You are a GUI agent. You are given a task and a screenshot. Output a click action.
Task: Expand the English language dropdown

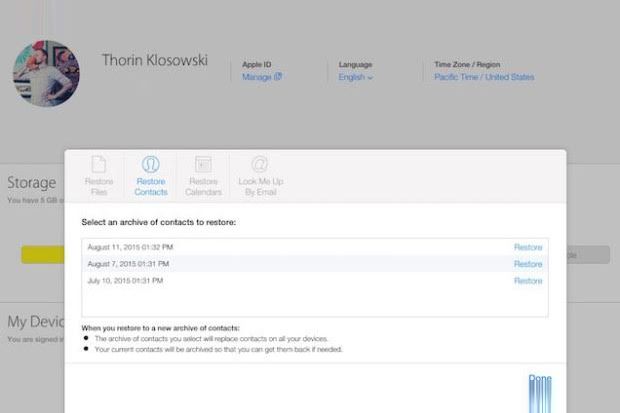(355, 77)
